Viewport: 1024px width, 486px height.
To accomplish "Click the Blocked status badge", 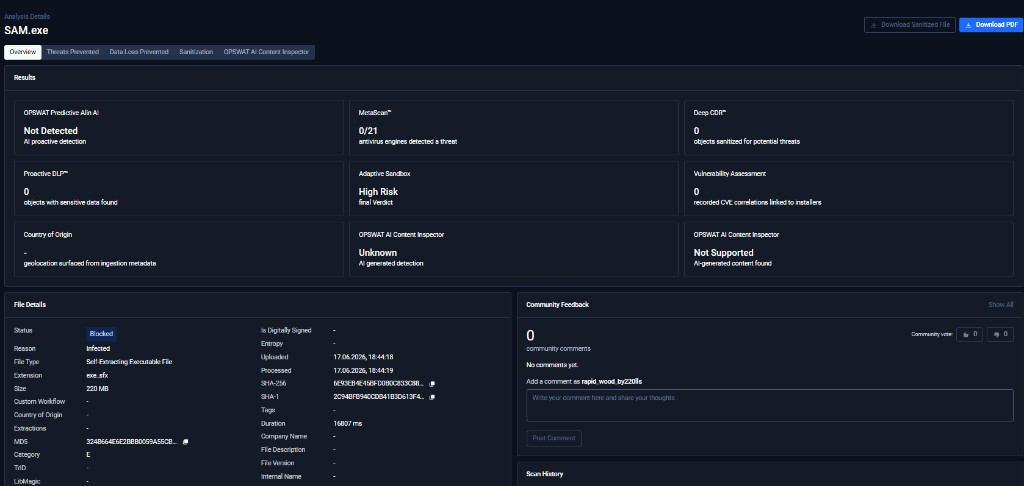I will point(101,333).
